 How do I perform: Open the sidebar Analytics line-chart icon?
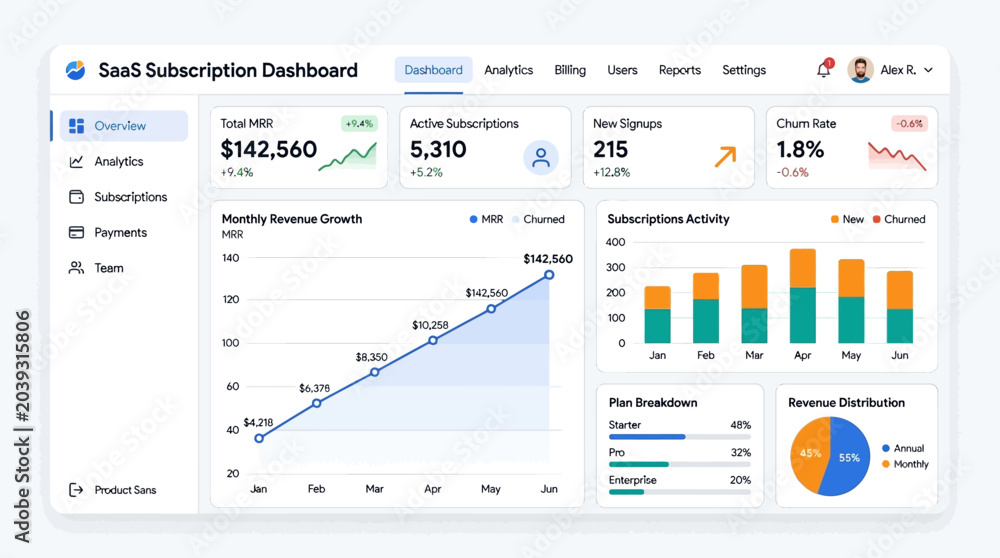(77, 161)
